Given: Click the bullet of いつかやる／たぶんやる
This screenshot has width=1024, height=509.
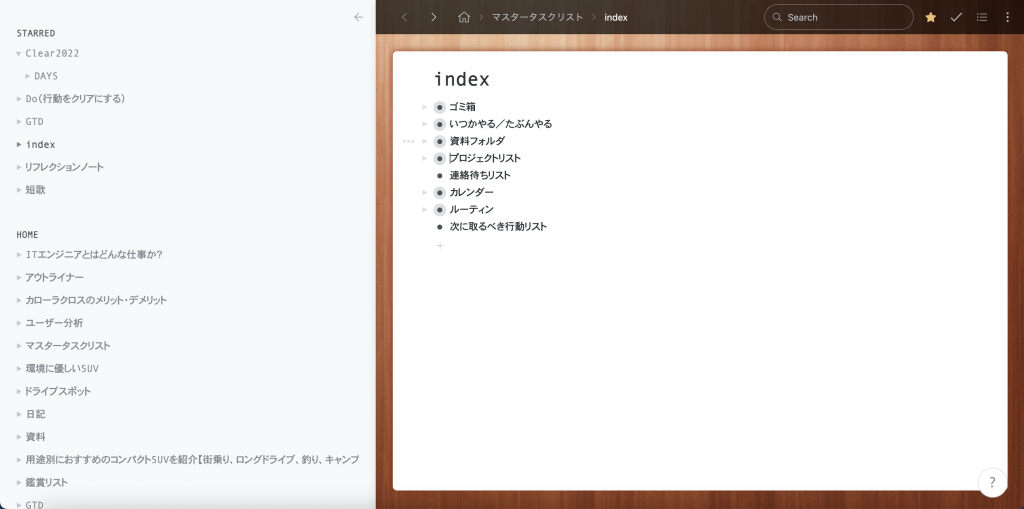Looking at the screenshot, I should 440,124.
